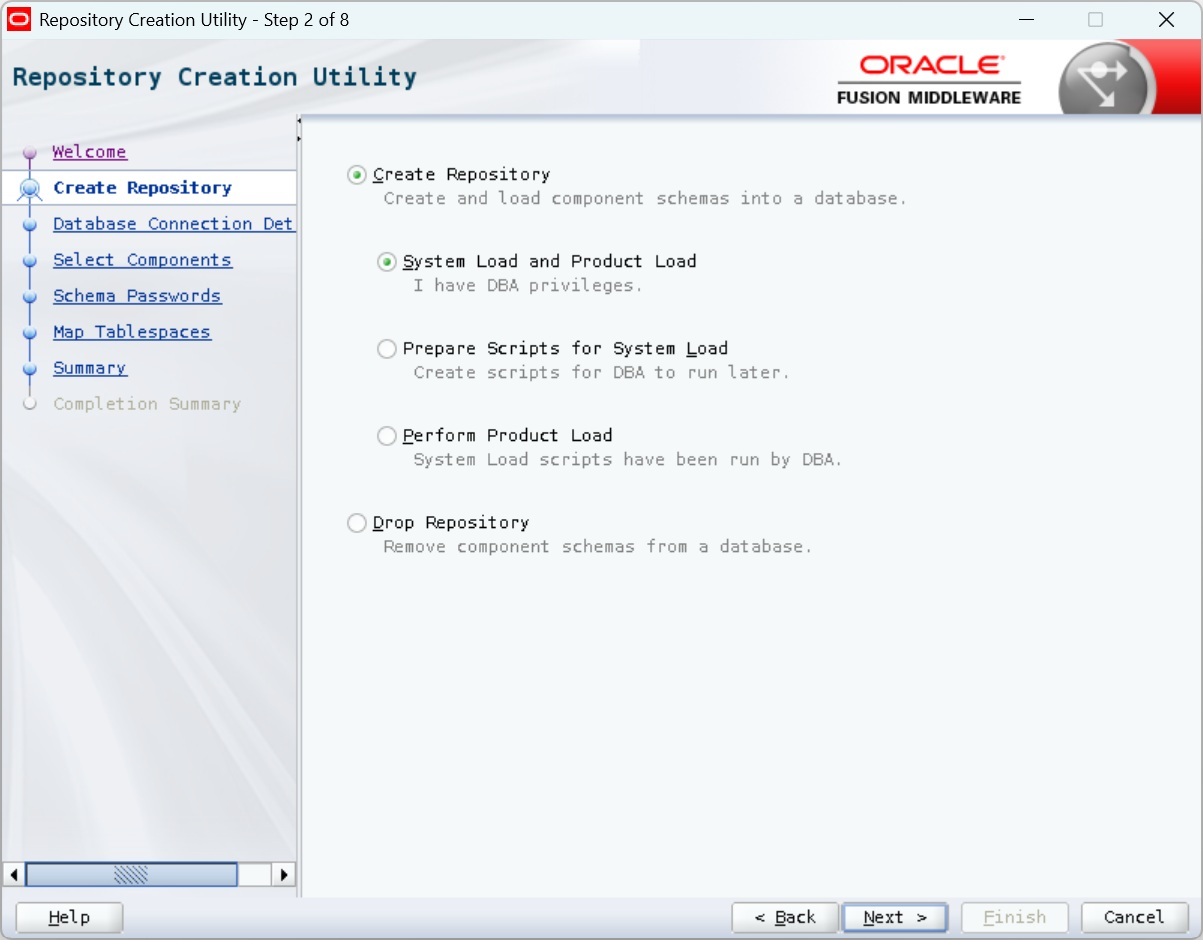The image size is (1203, 945).
Task: Click the sidebar horizontal scrollbar thumb
Action: click(131, 875)
